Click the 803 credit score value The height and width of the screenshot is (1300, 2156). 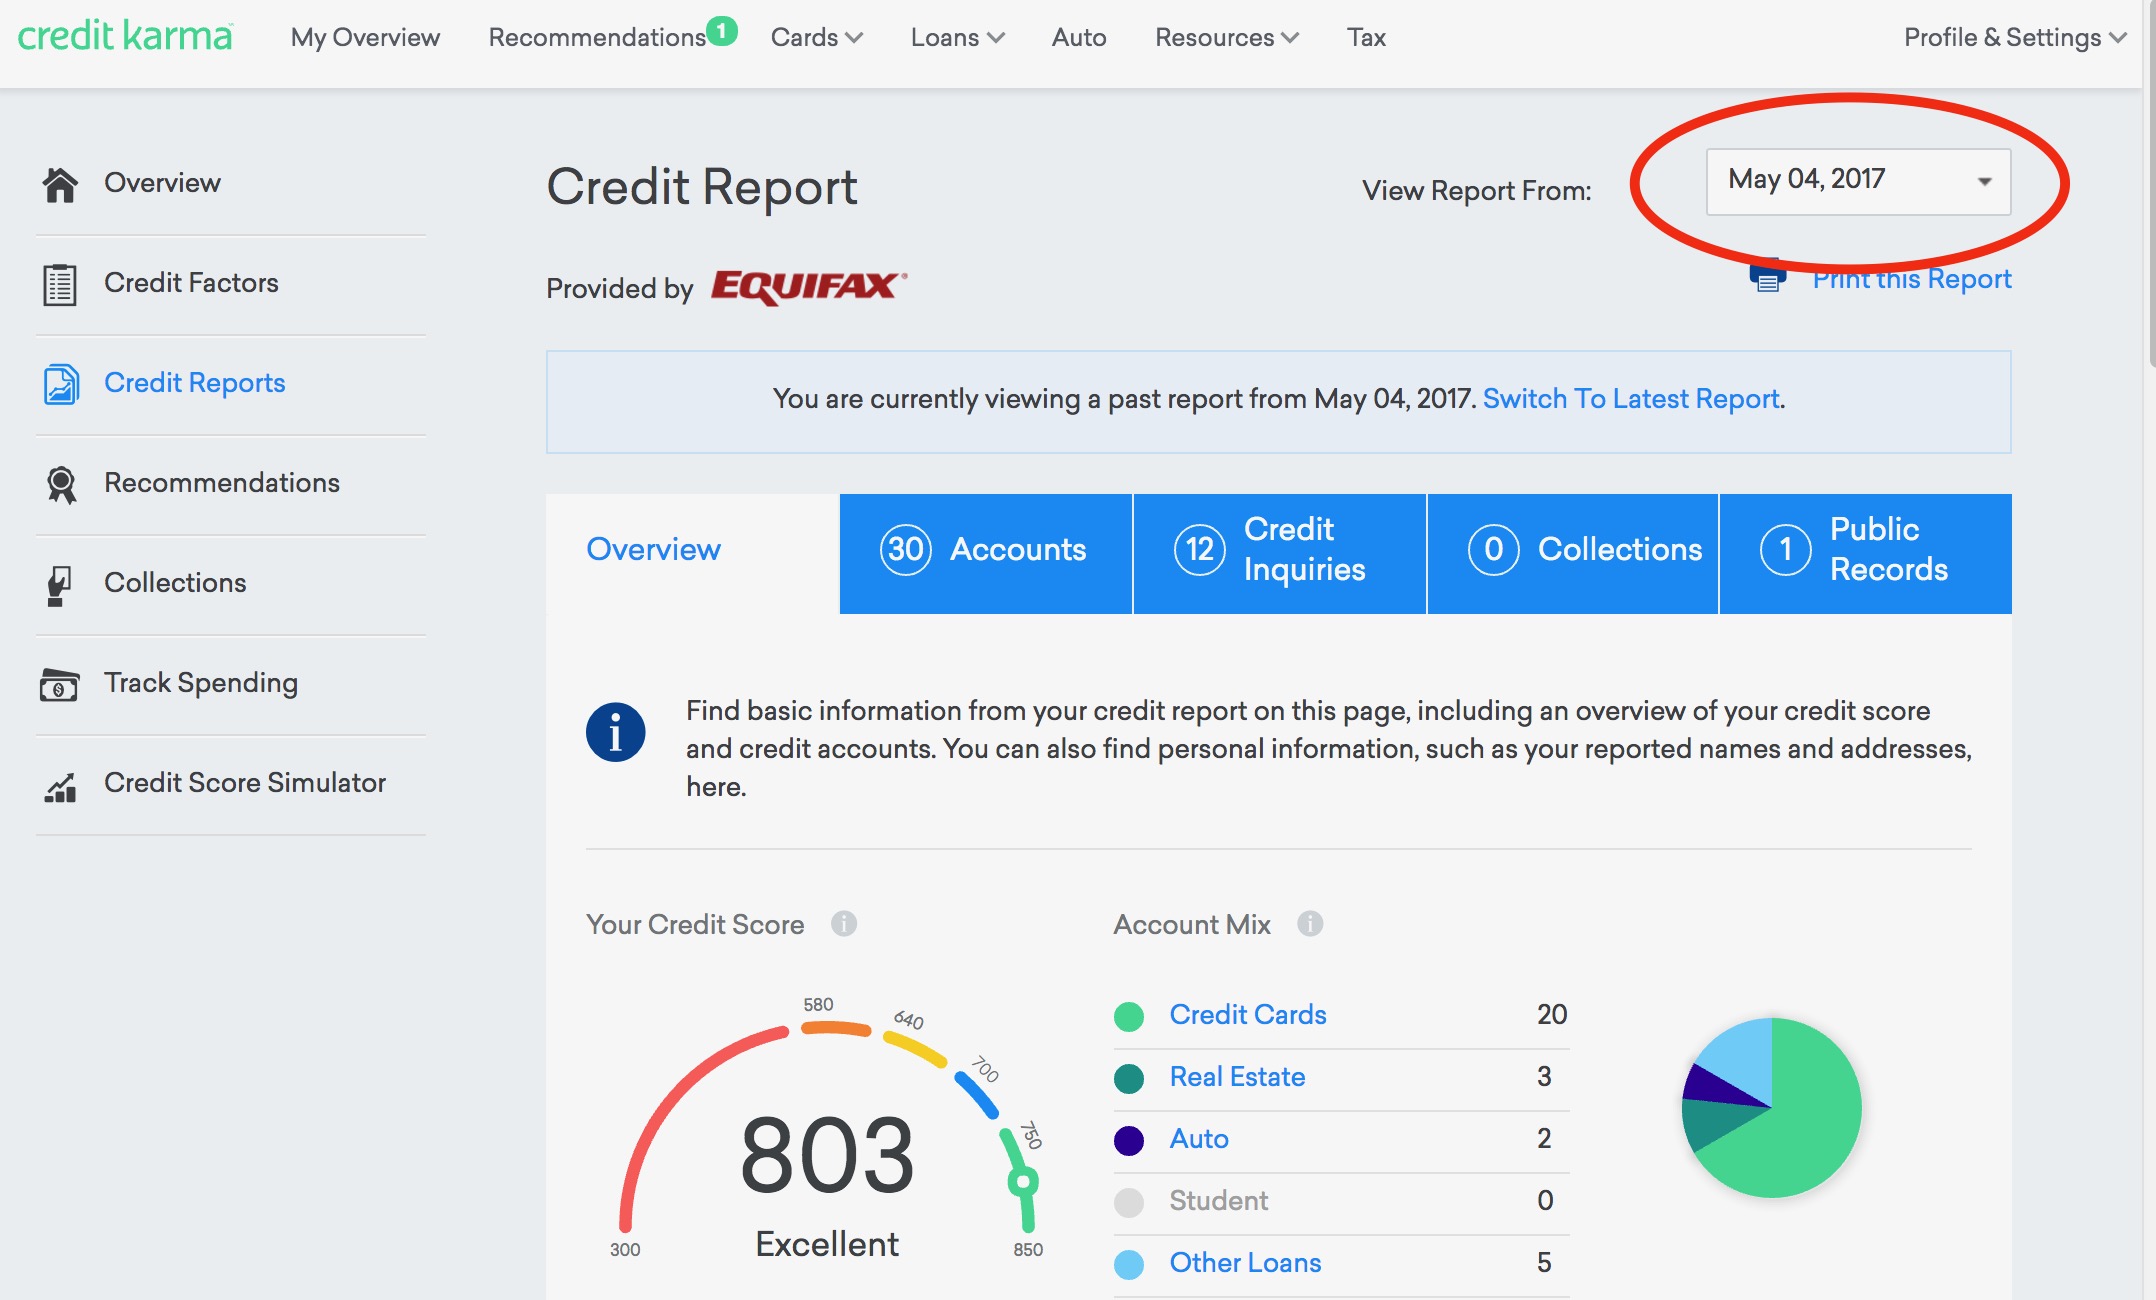[826, 1156]
